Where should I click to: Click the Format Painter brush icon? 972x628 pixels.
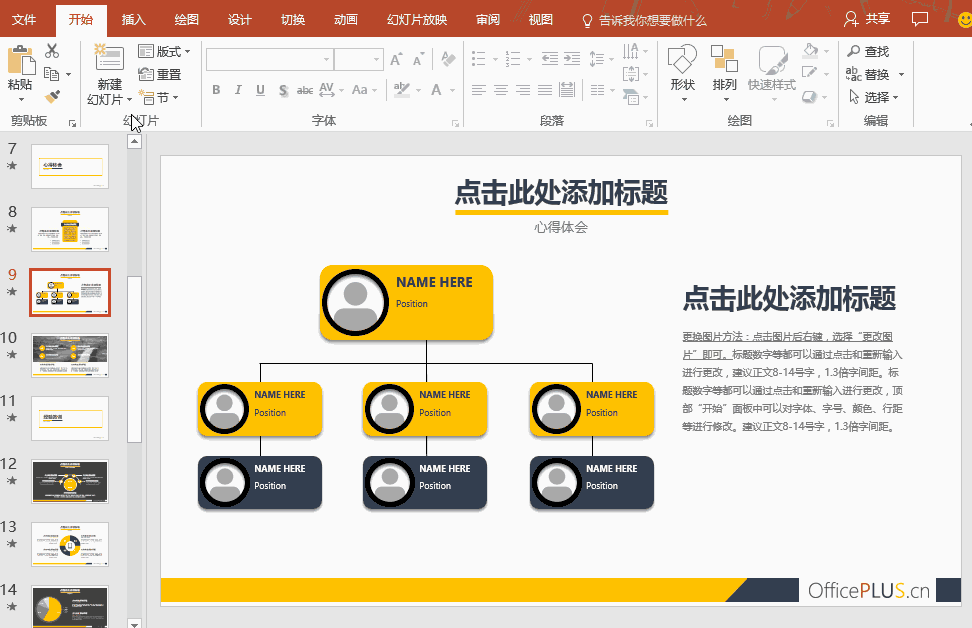[52, 97]
